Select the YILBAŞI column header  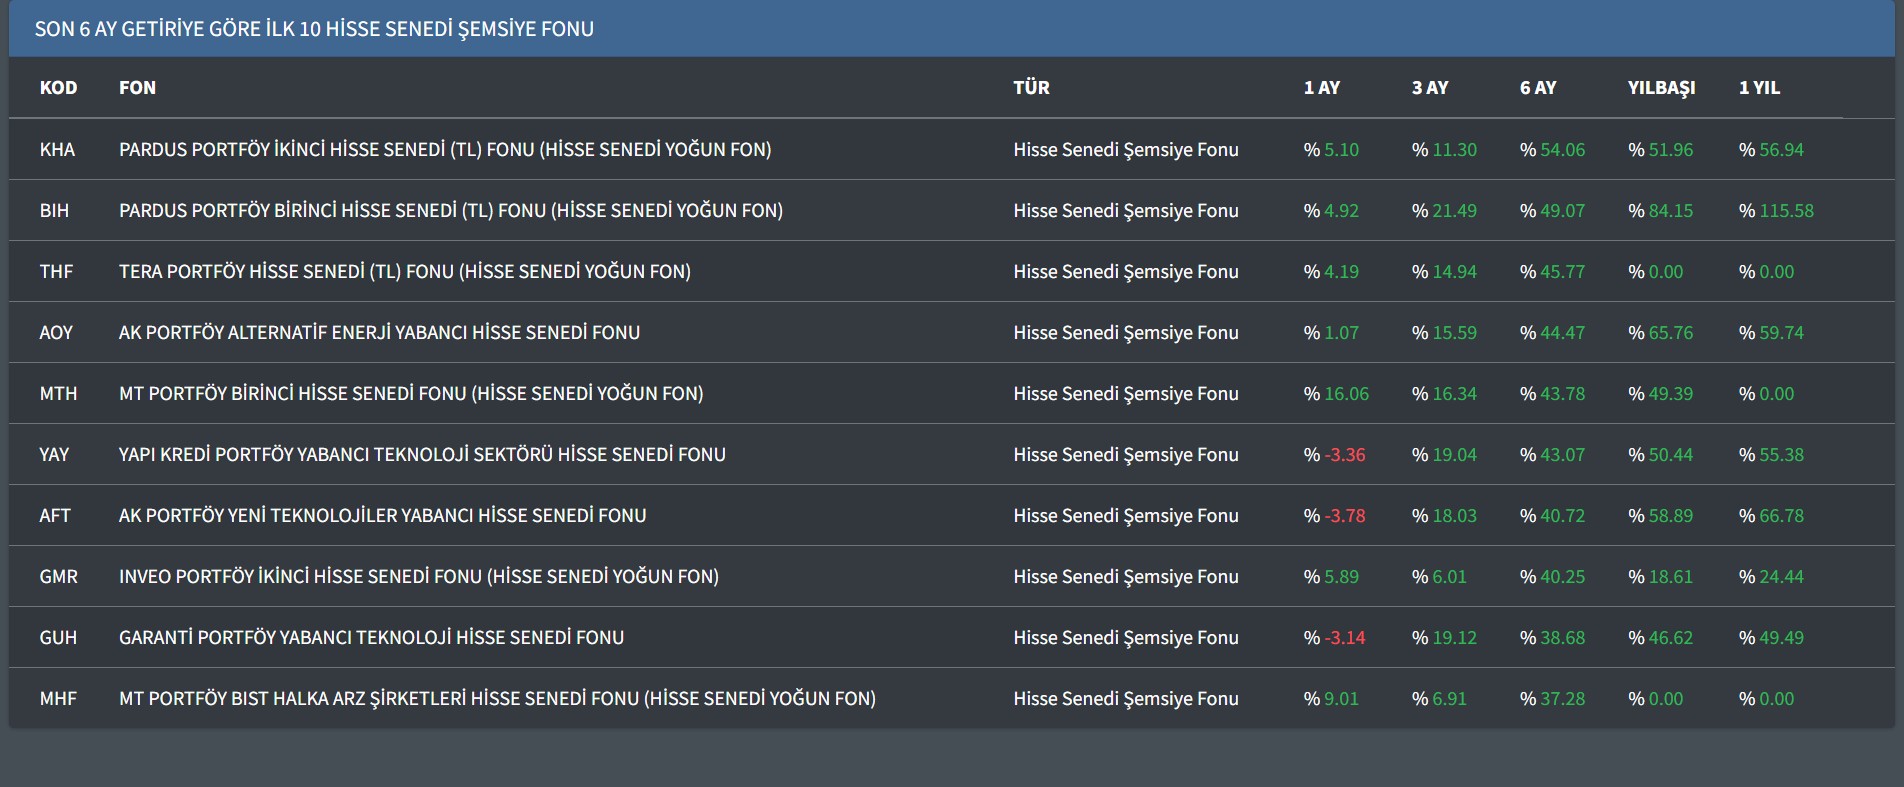pyautogui.click(x=1661, y=88)
